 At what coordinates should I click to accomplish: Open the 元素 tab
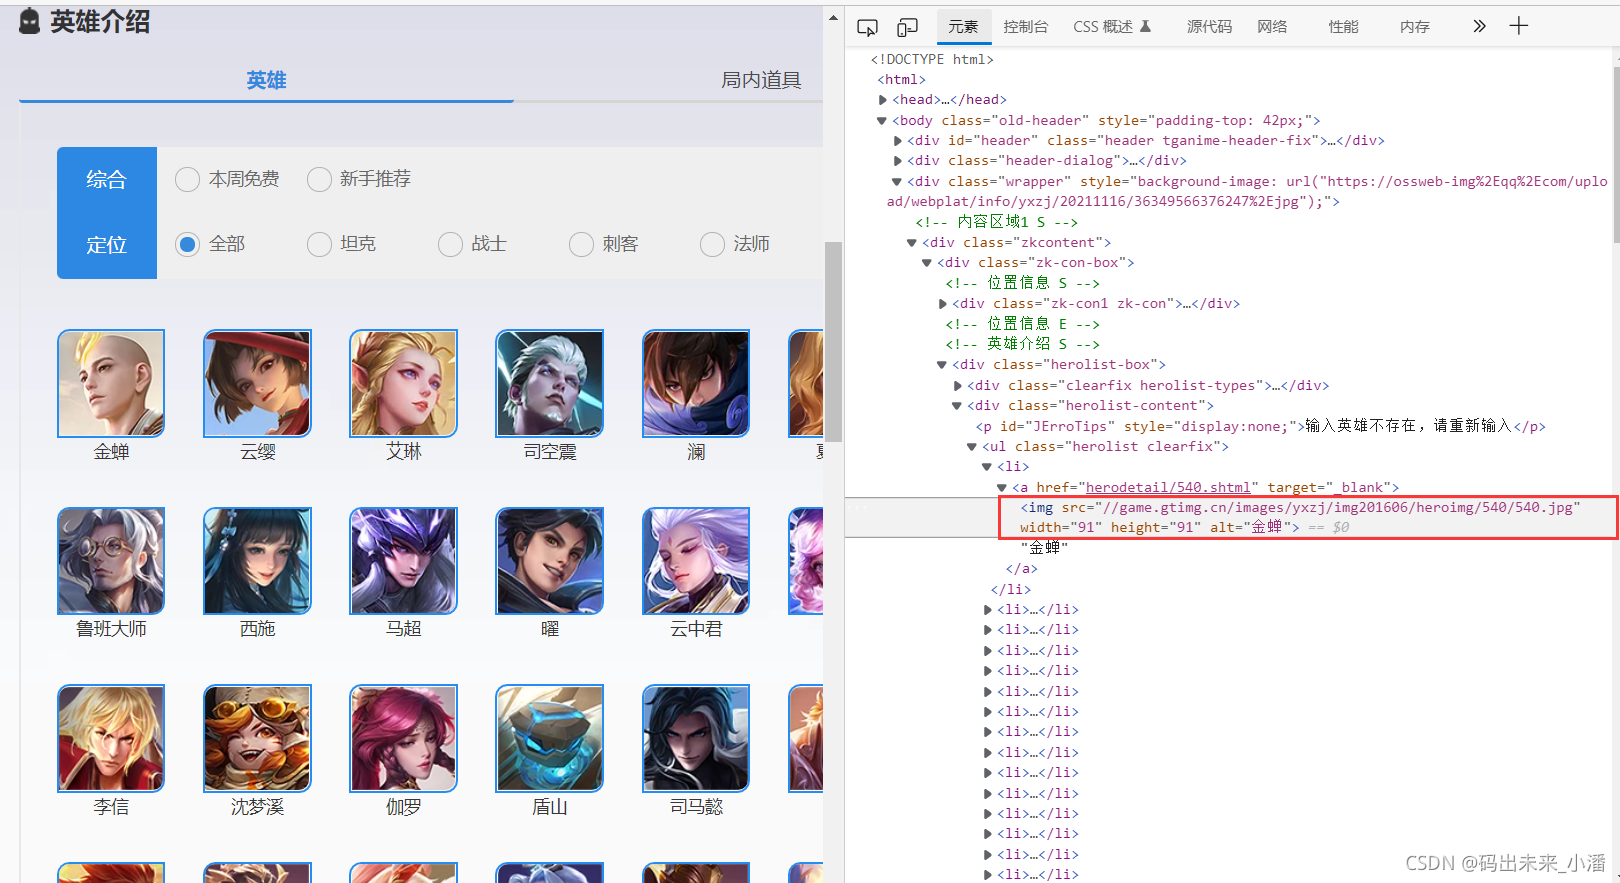pos(963,27)
